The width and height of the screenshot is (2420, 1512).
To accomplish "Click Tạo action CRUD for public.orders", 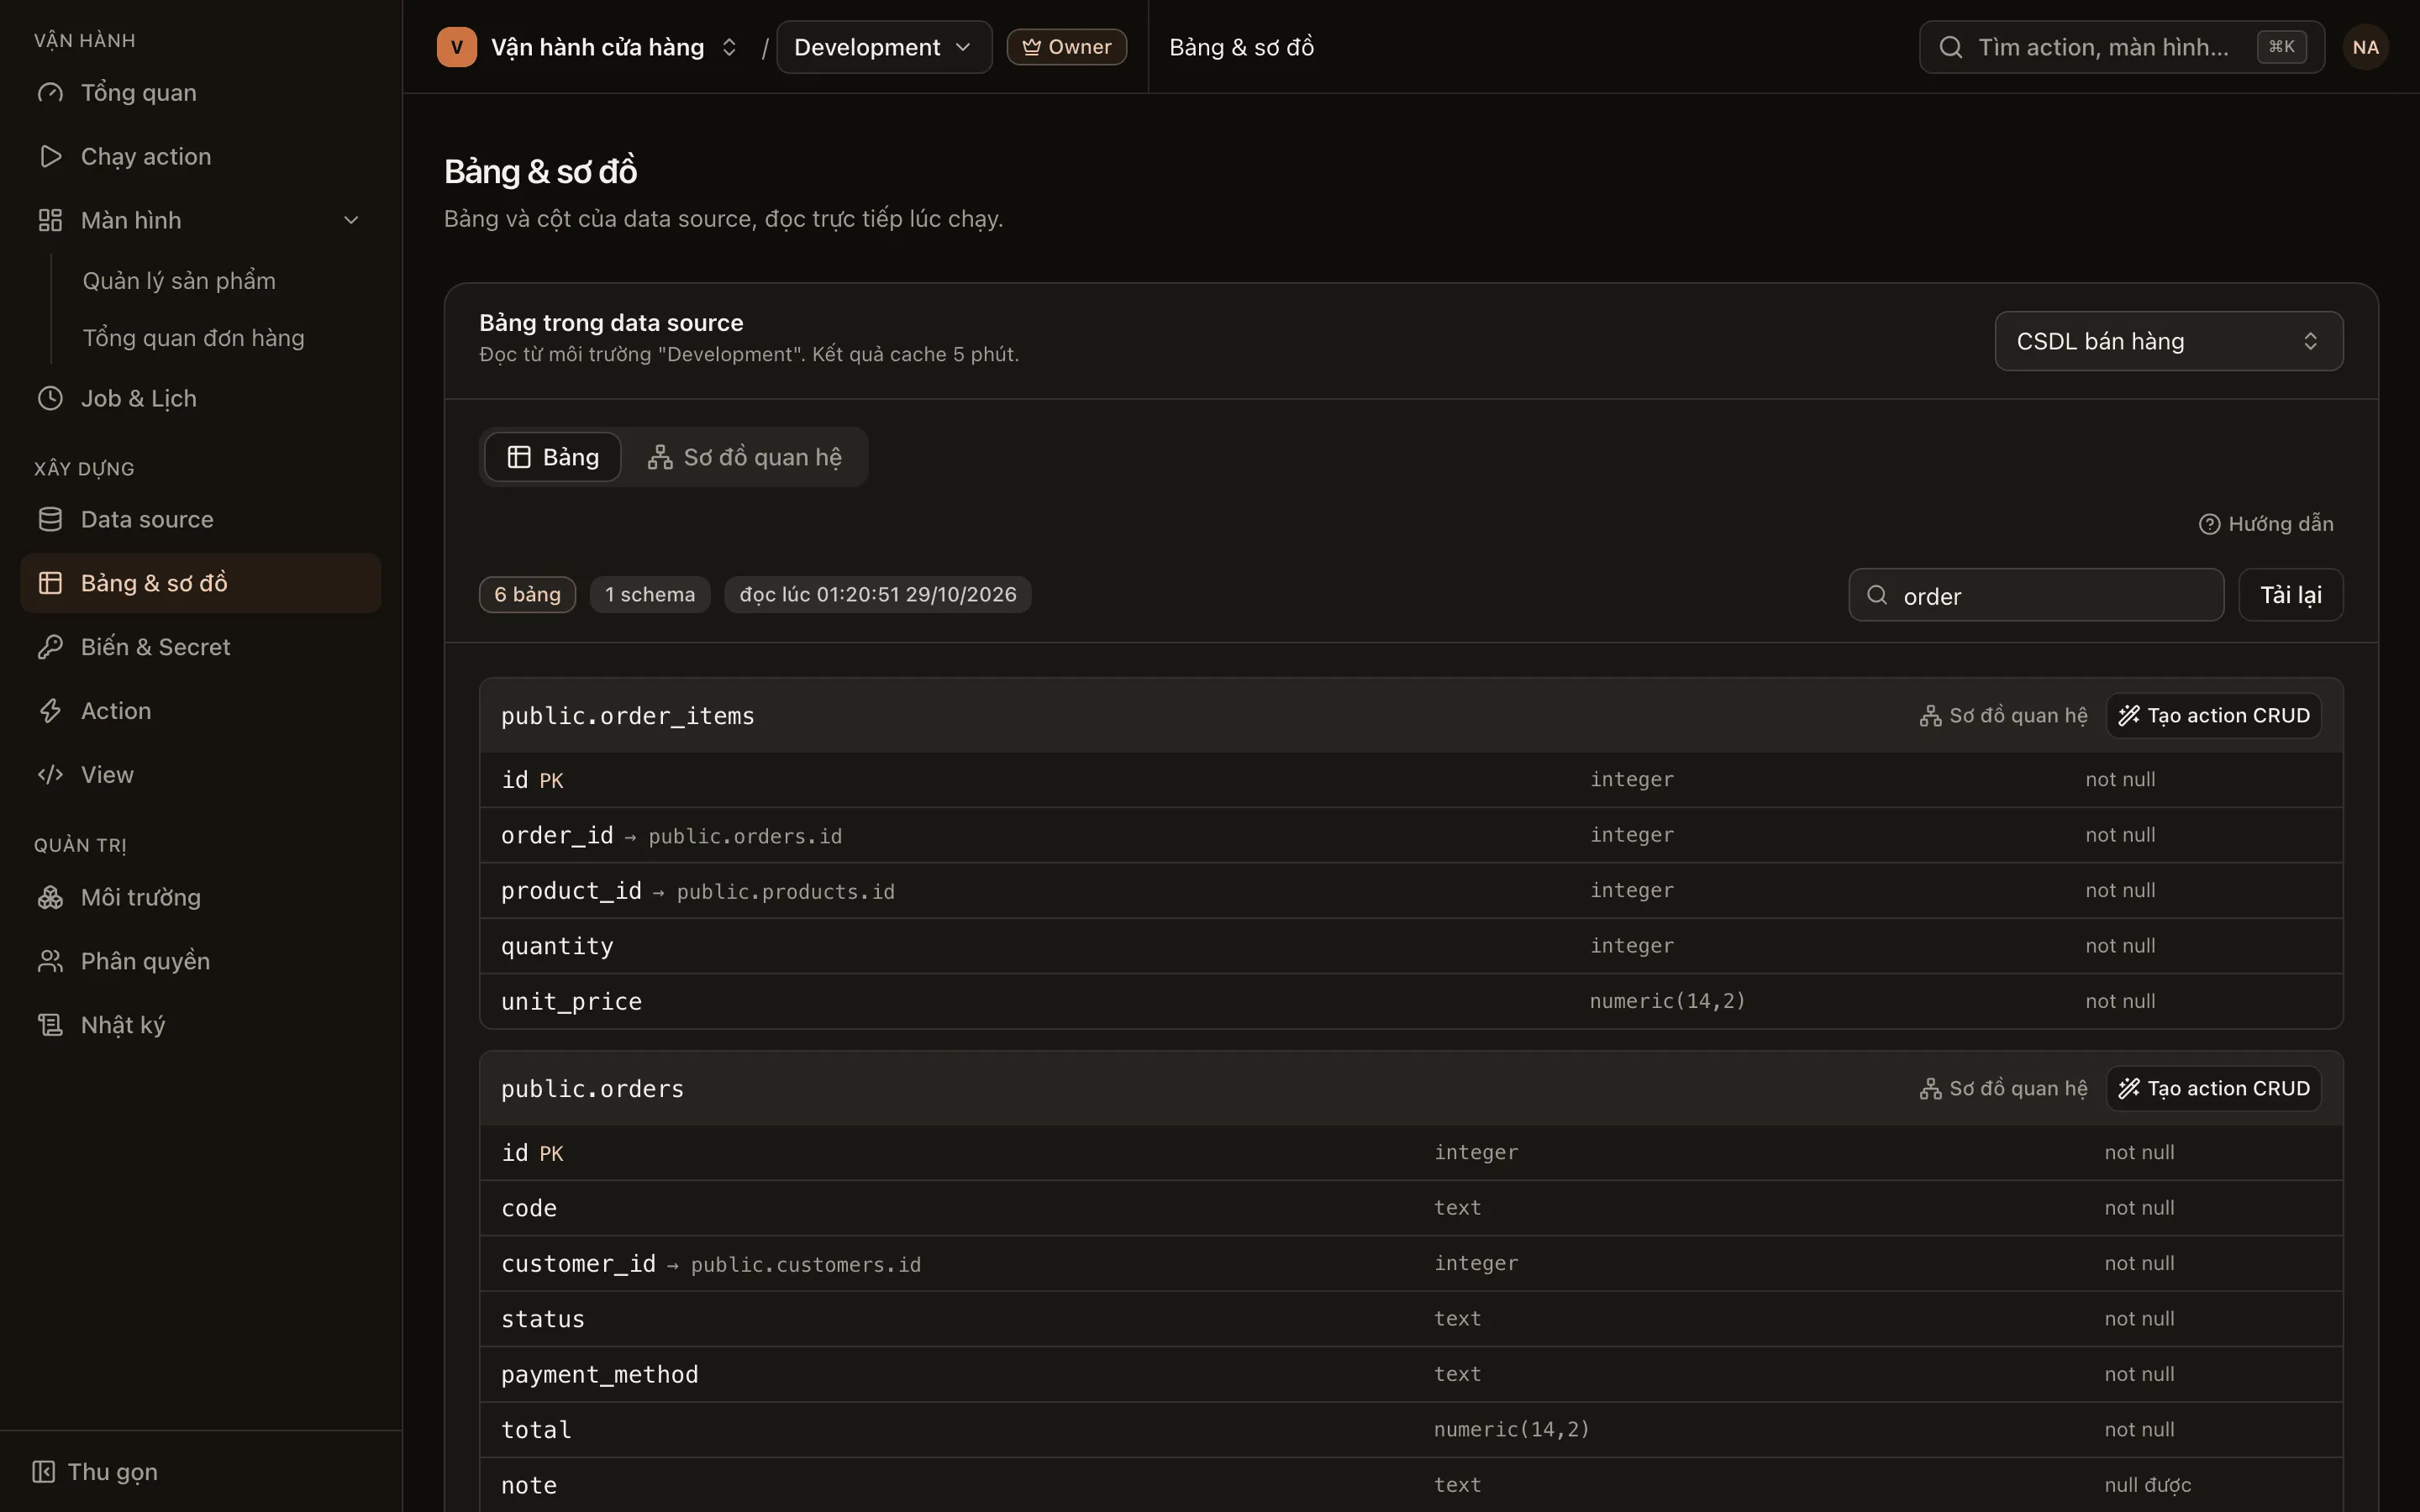I will (x=2213, y=1088).
